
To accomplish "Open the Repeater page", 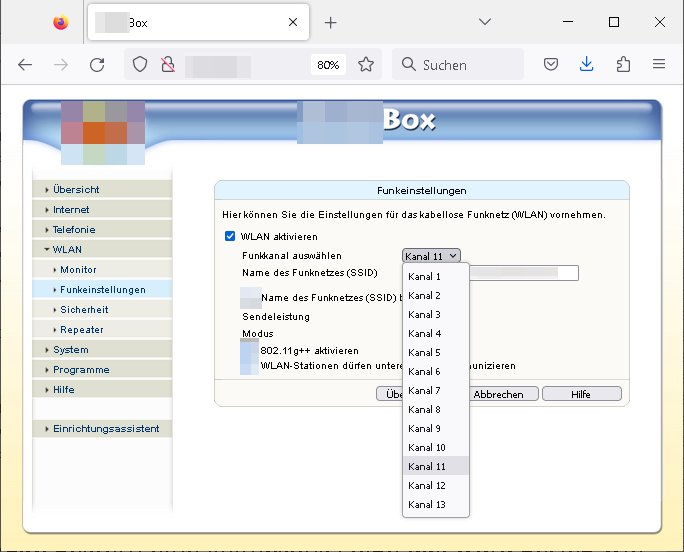I will pyautogui.click(x=102, y=330).
